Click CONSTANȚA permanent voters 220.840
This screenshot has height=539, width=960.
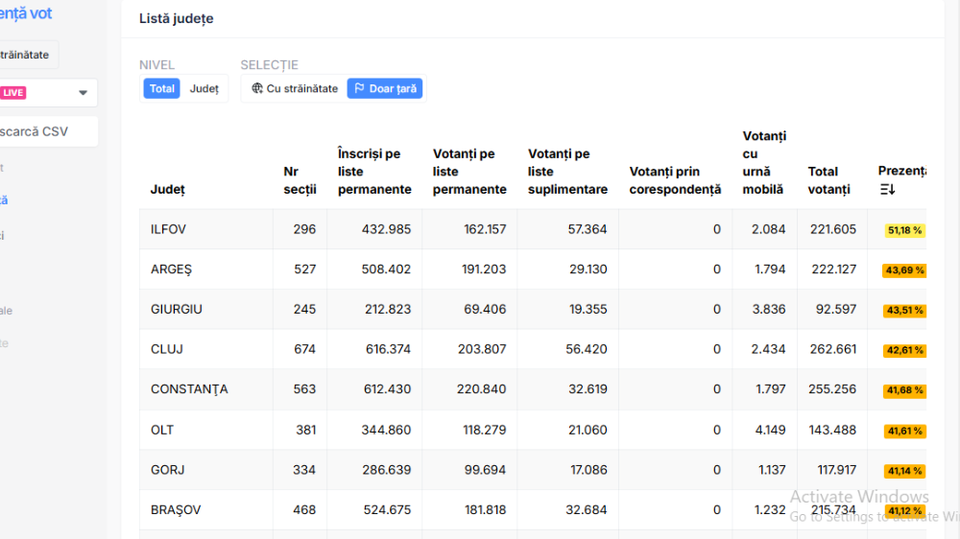[x=481, y=390]
